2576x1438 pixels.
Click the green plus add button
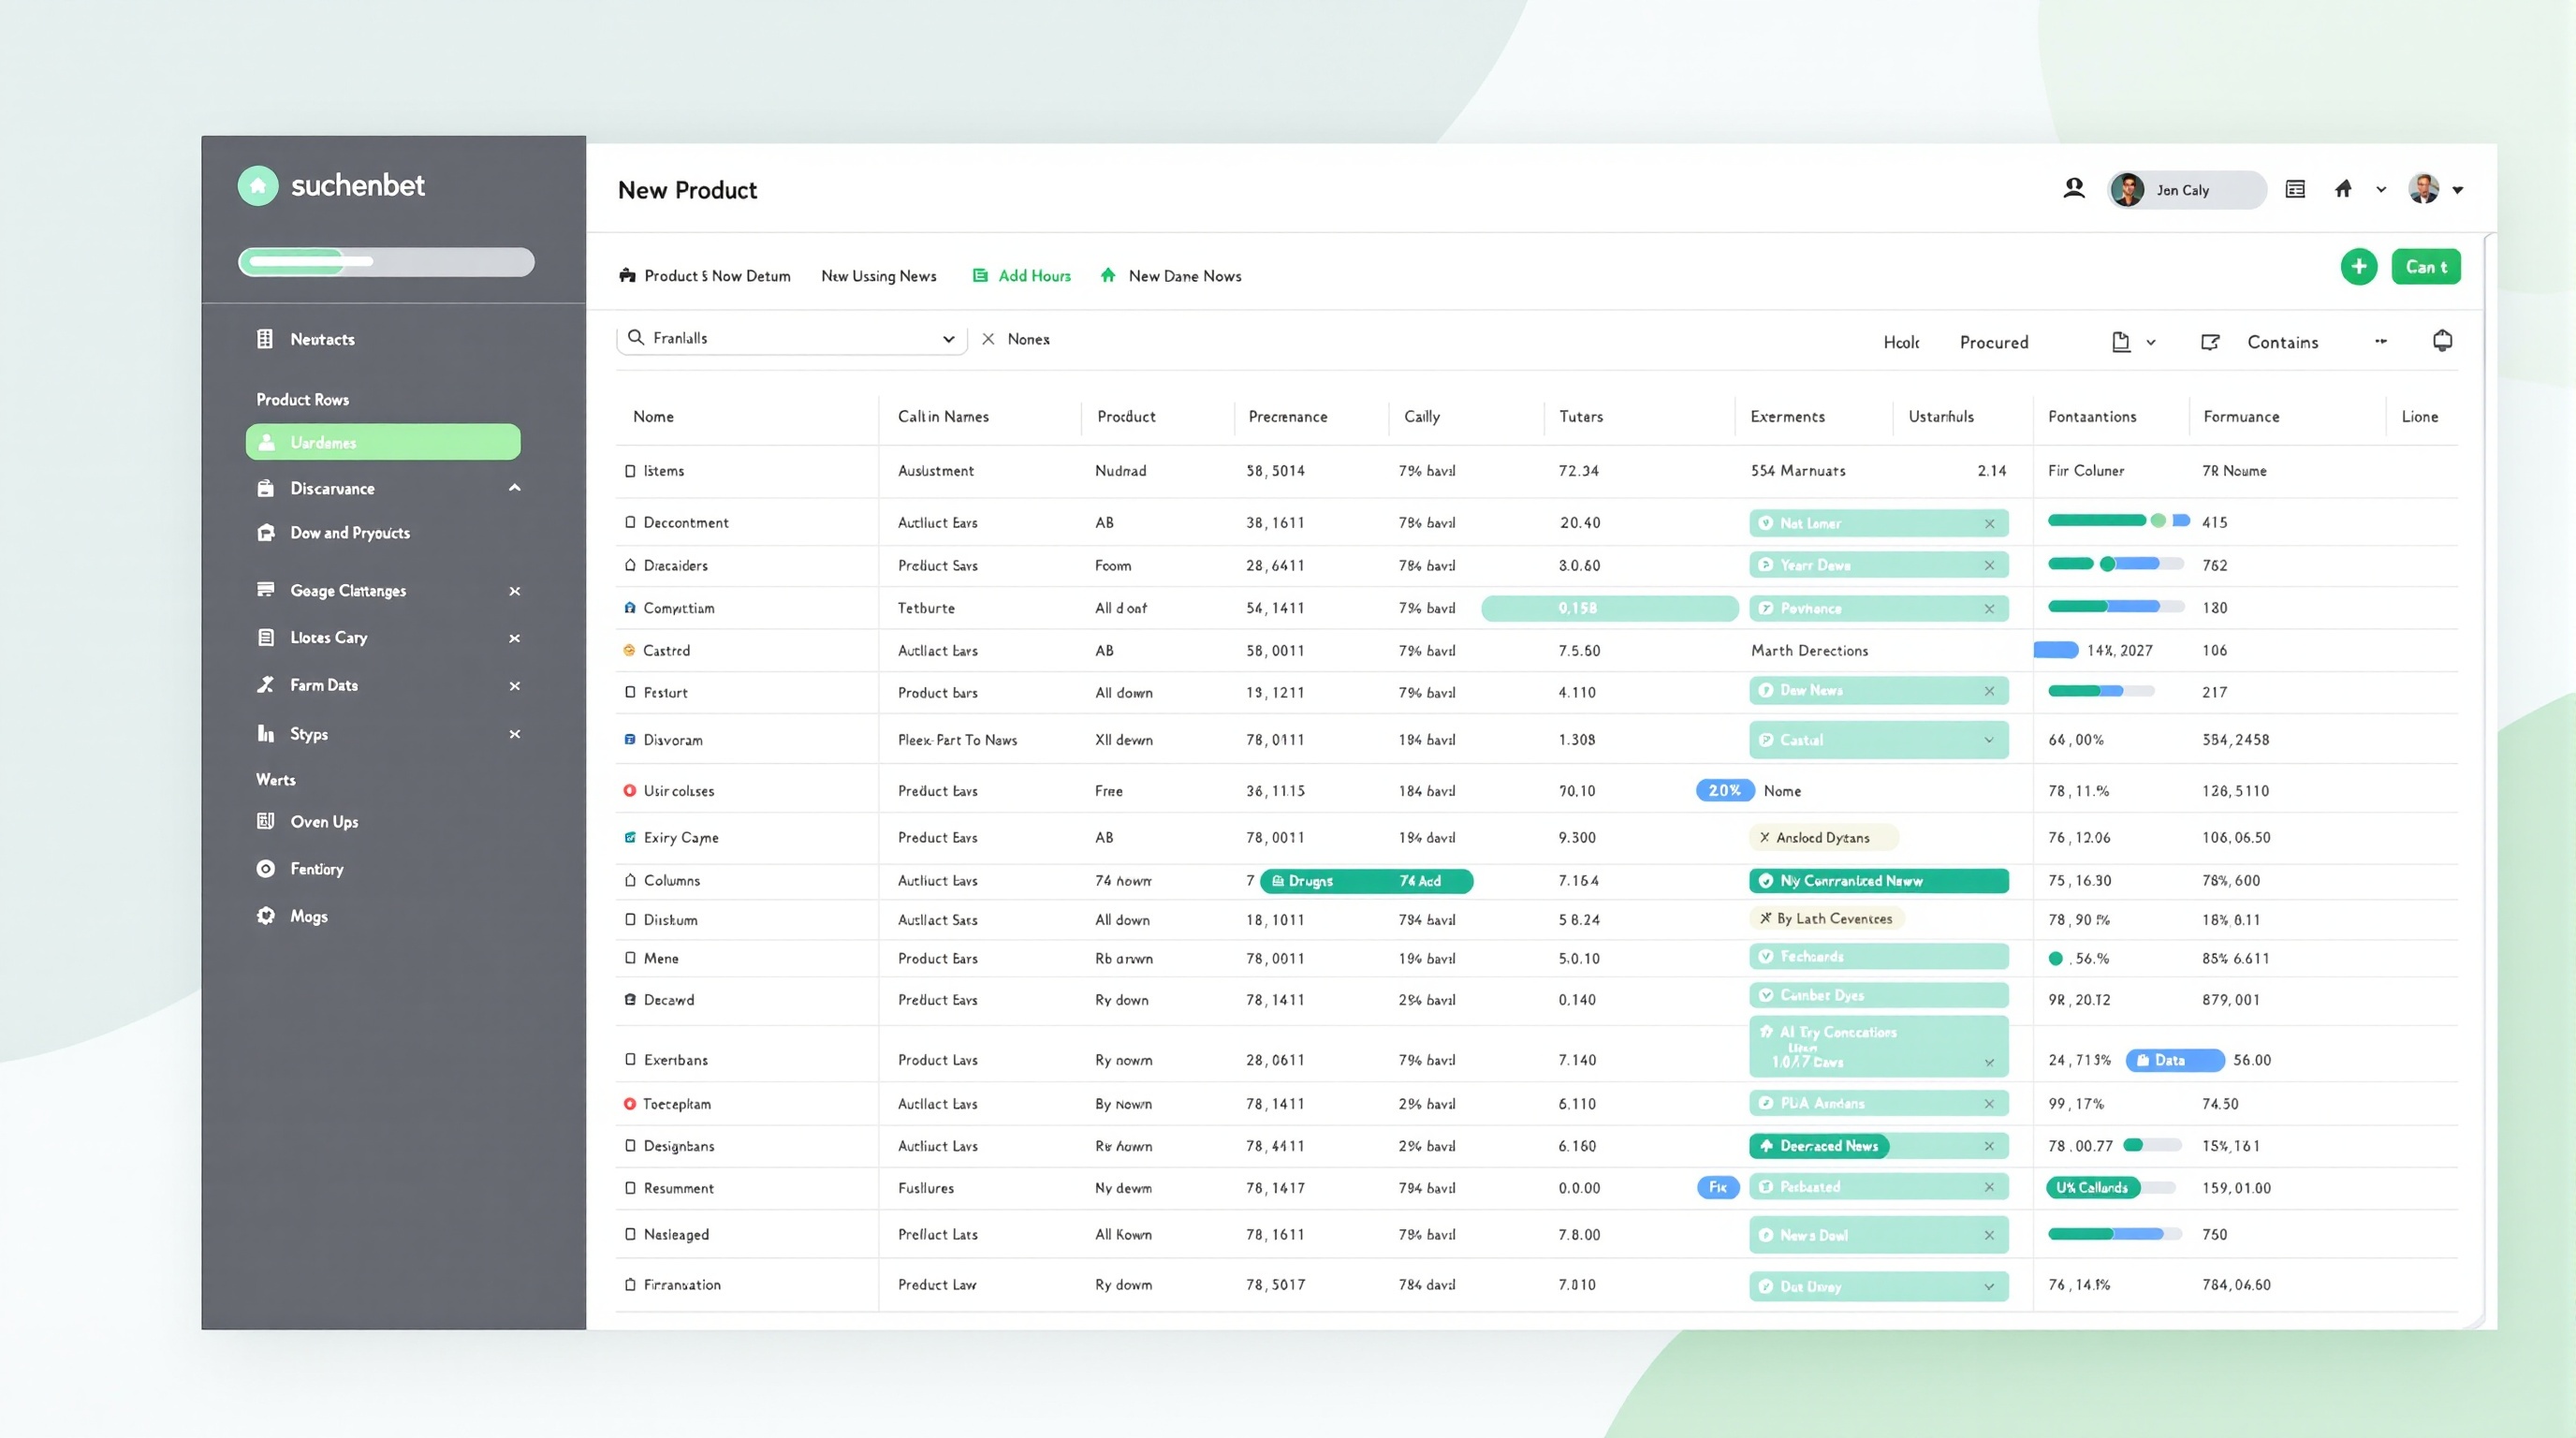[x=2359, y=267]
